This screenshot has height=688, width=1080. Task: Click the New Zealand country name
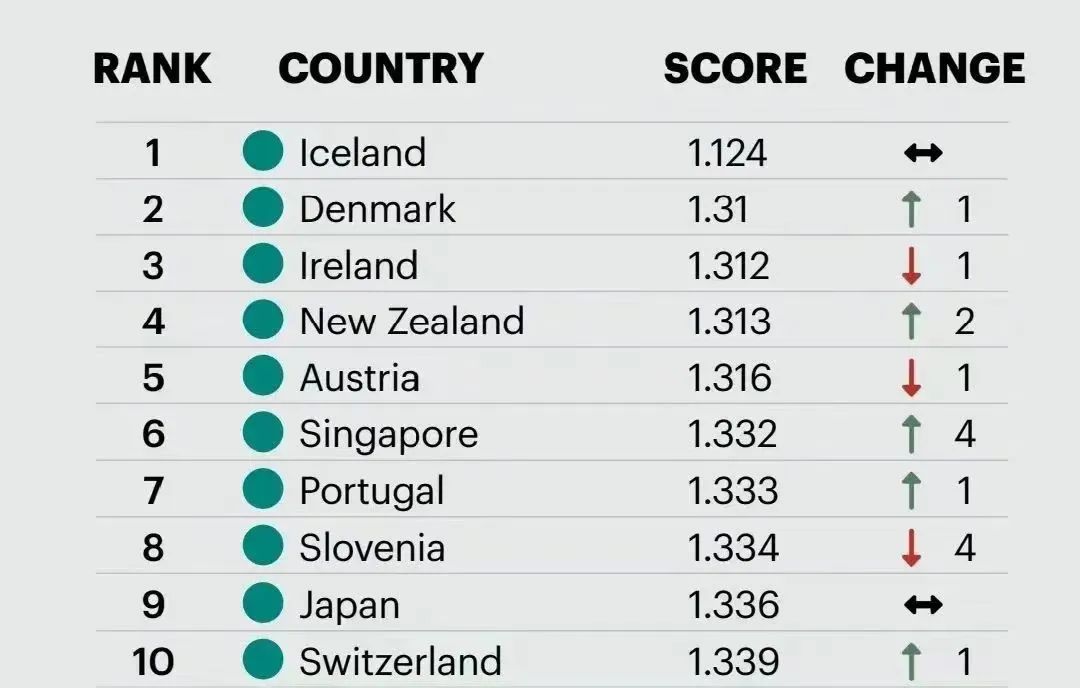point(412,321)
